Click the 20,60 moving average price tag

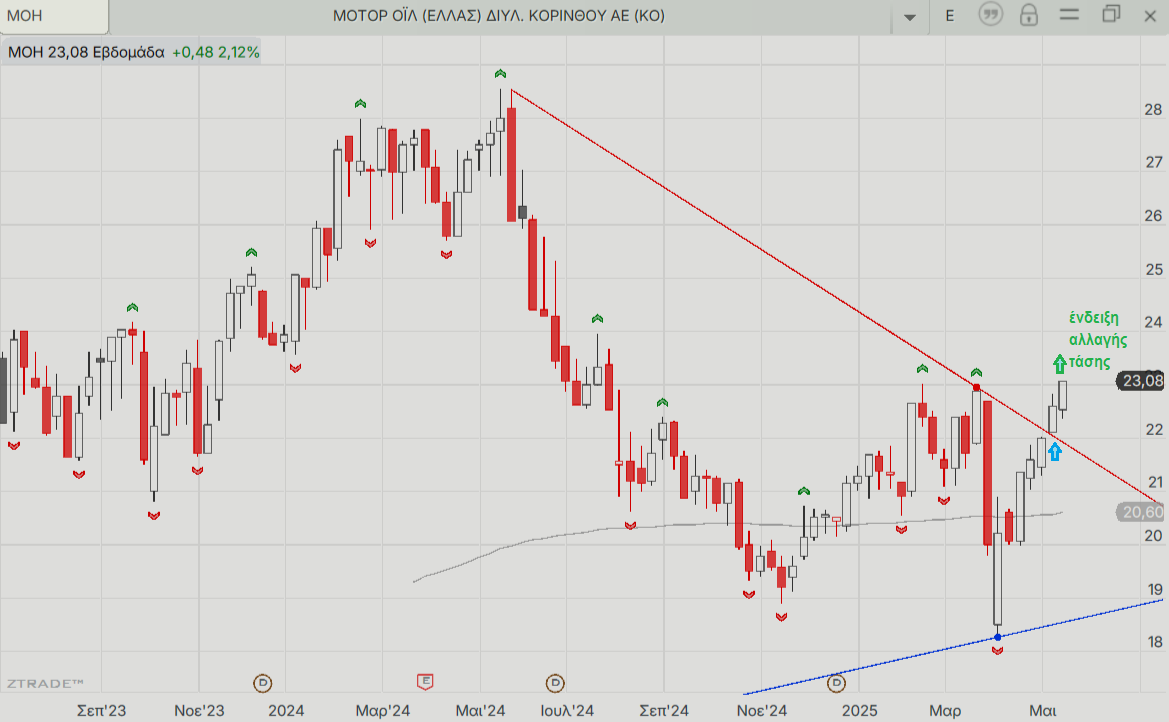coord(1140,512)
